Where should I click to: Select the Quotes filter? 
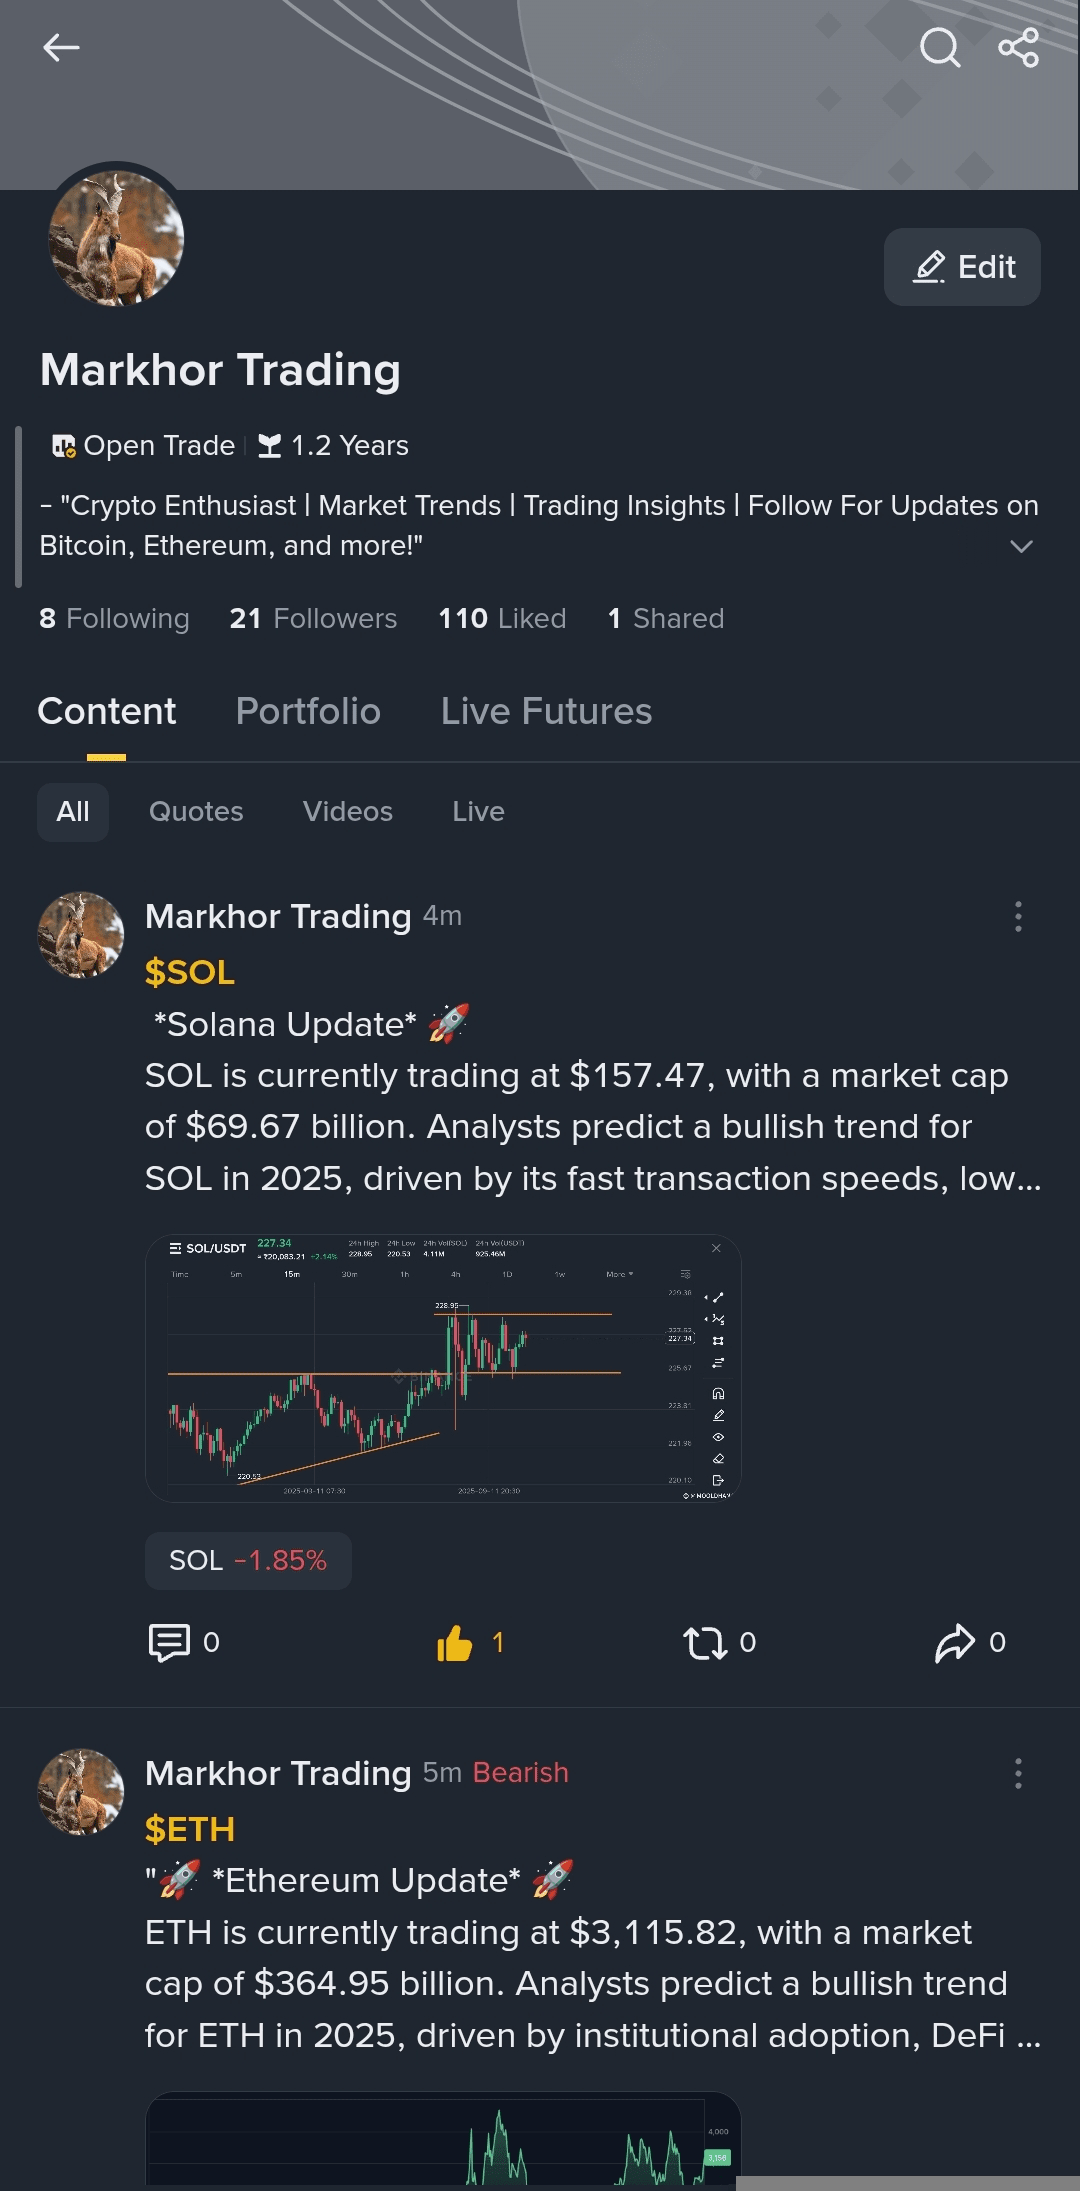coord(196,811)
